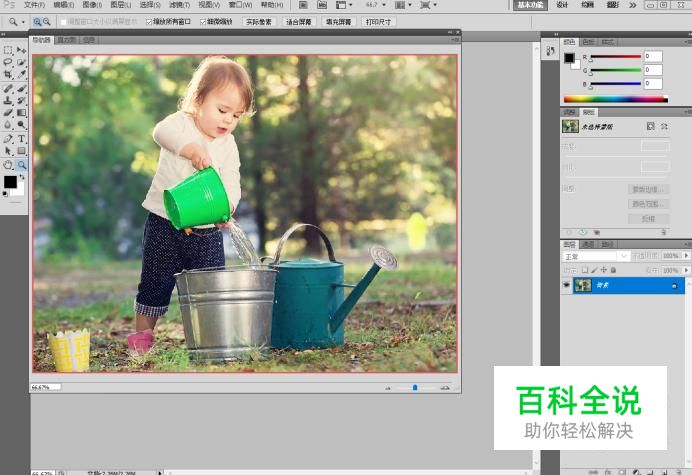Click the 打印尺寸 button

(x=378, y=22)
